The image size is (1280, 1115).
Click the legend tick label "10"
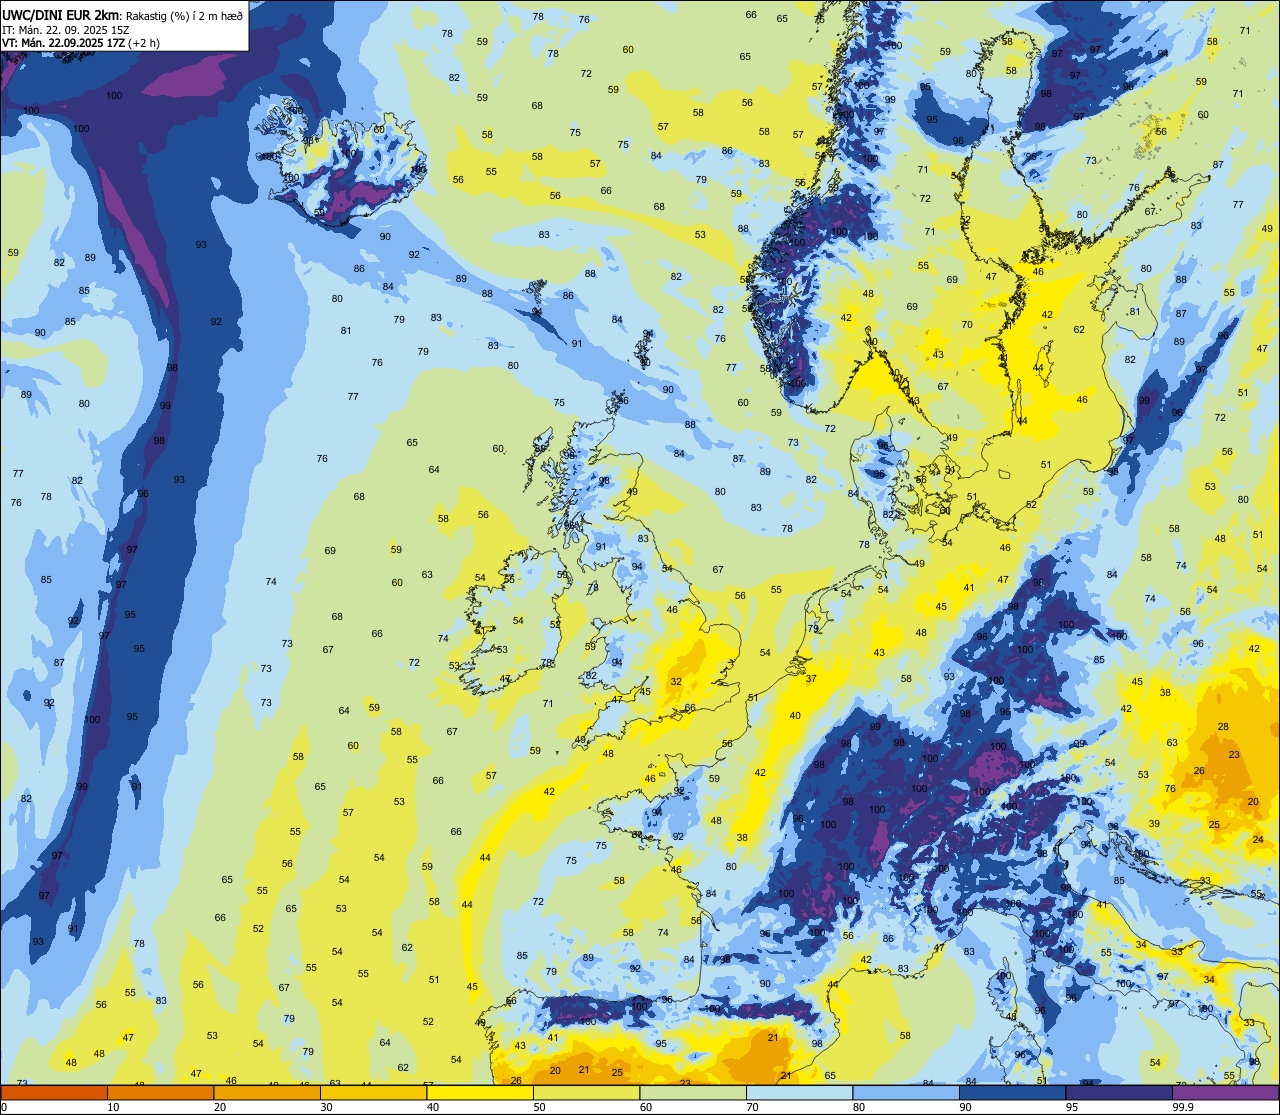113,1107
